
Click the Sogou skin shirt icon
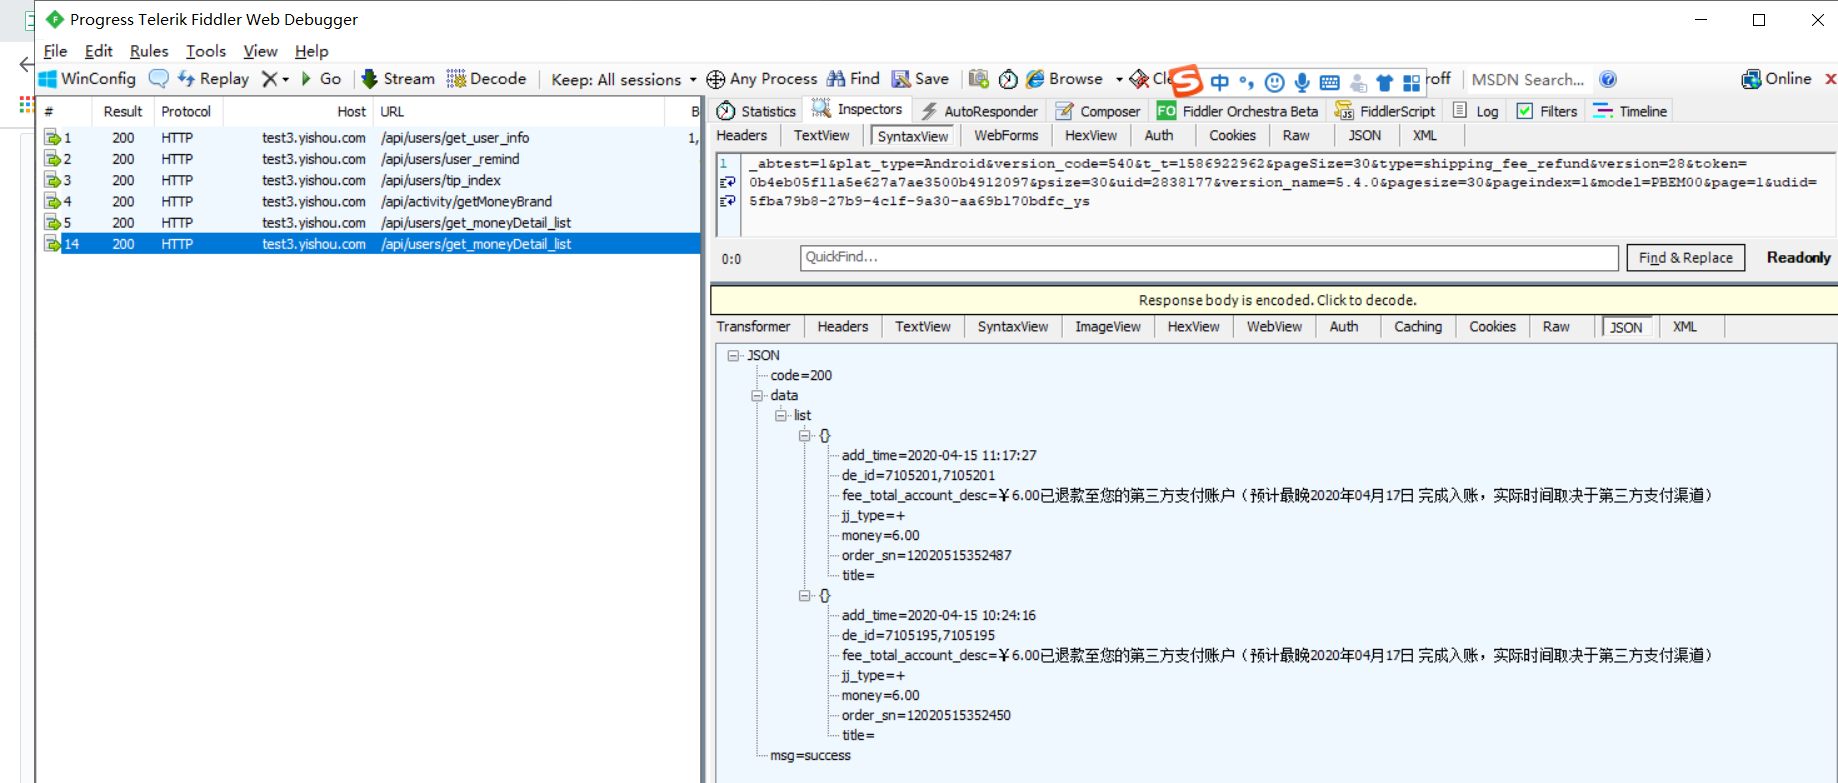(x=1385, y=82)
